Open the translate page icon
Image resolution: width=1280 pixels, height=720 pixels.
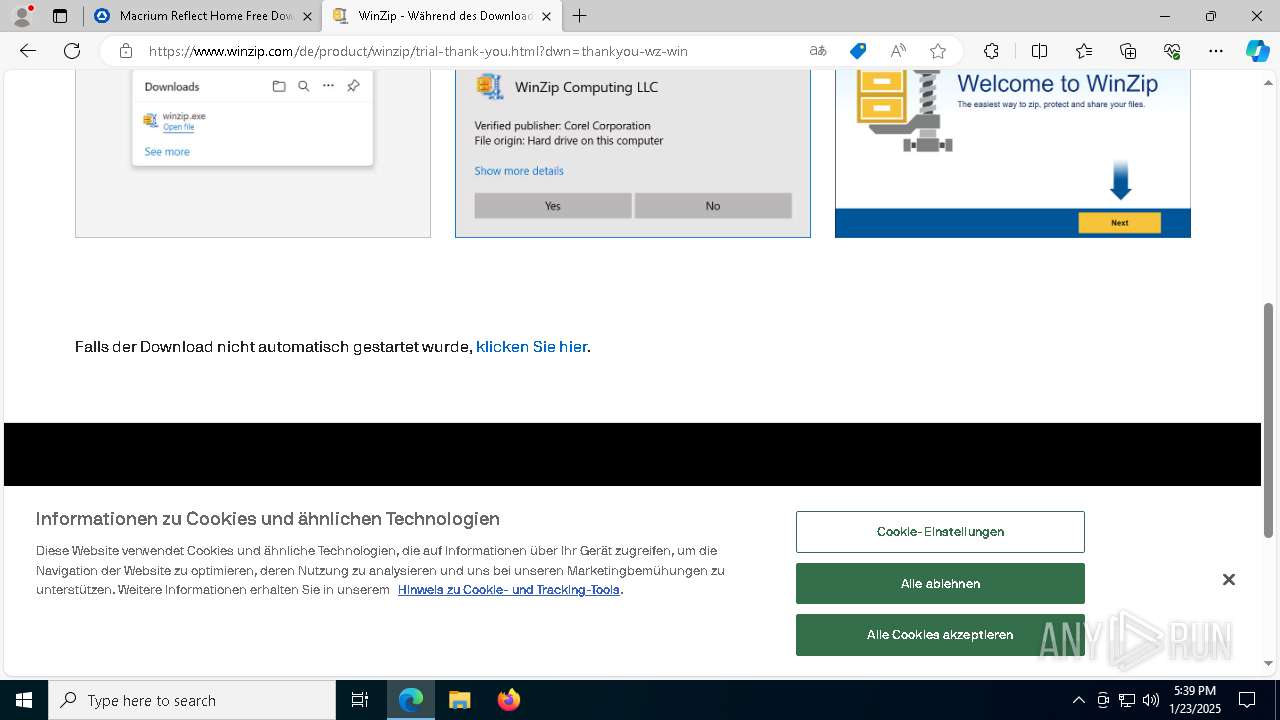818,51
